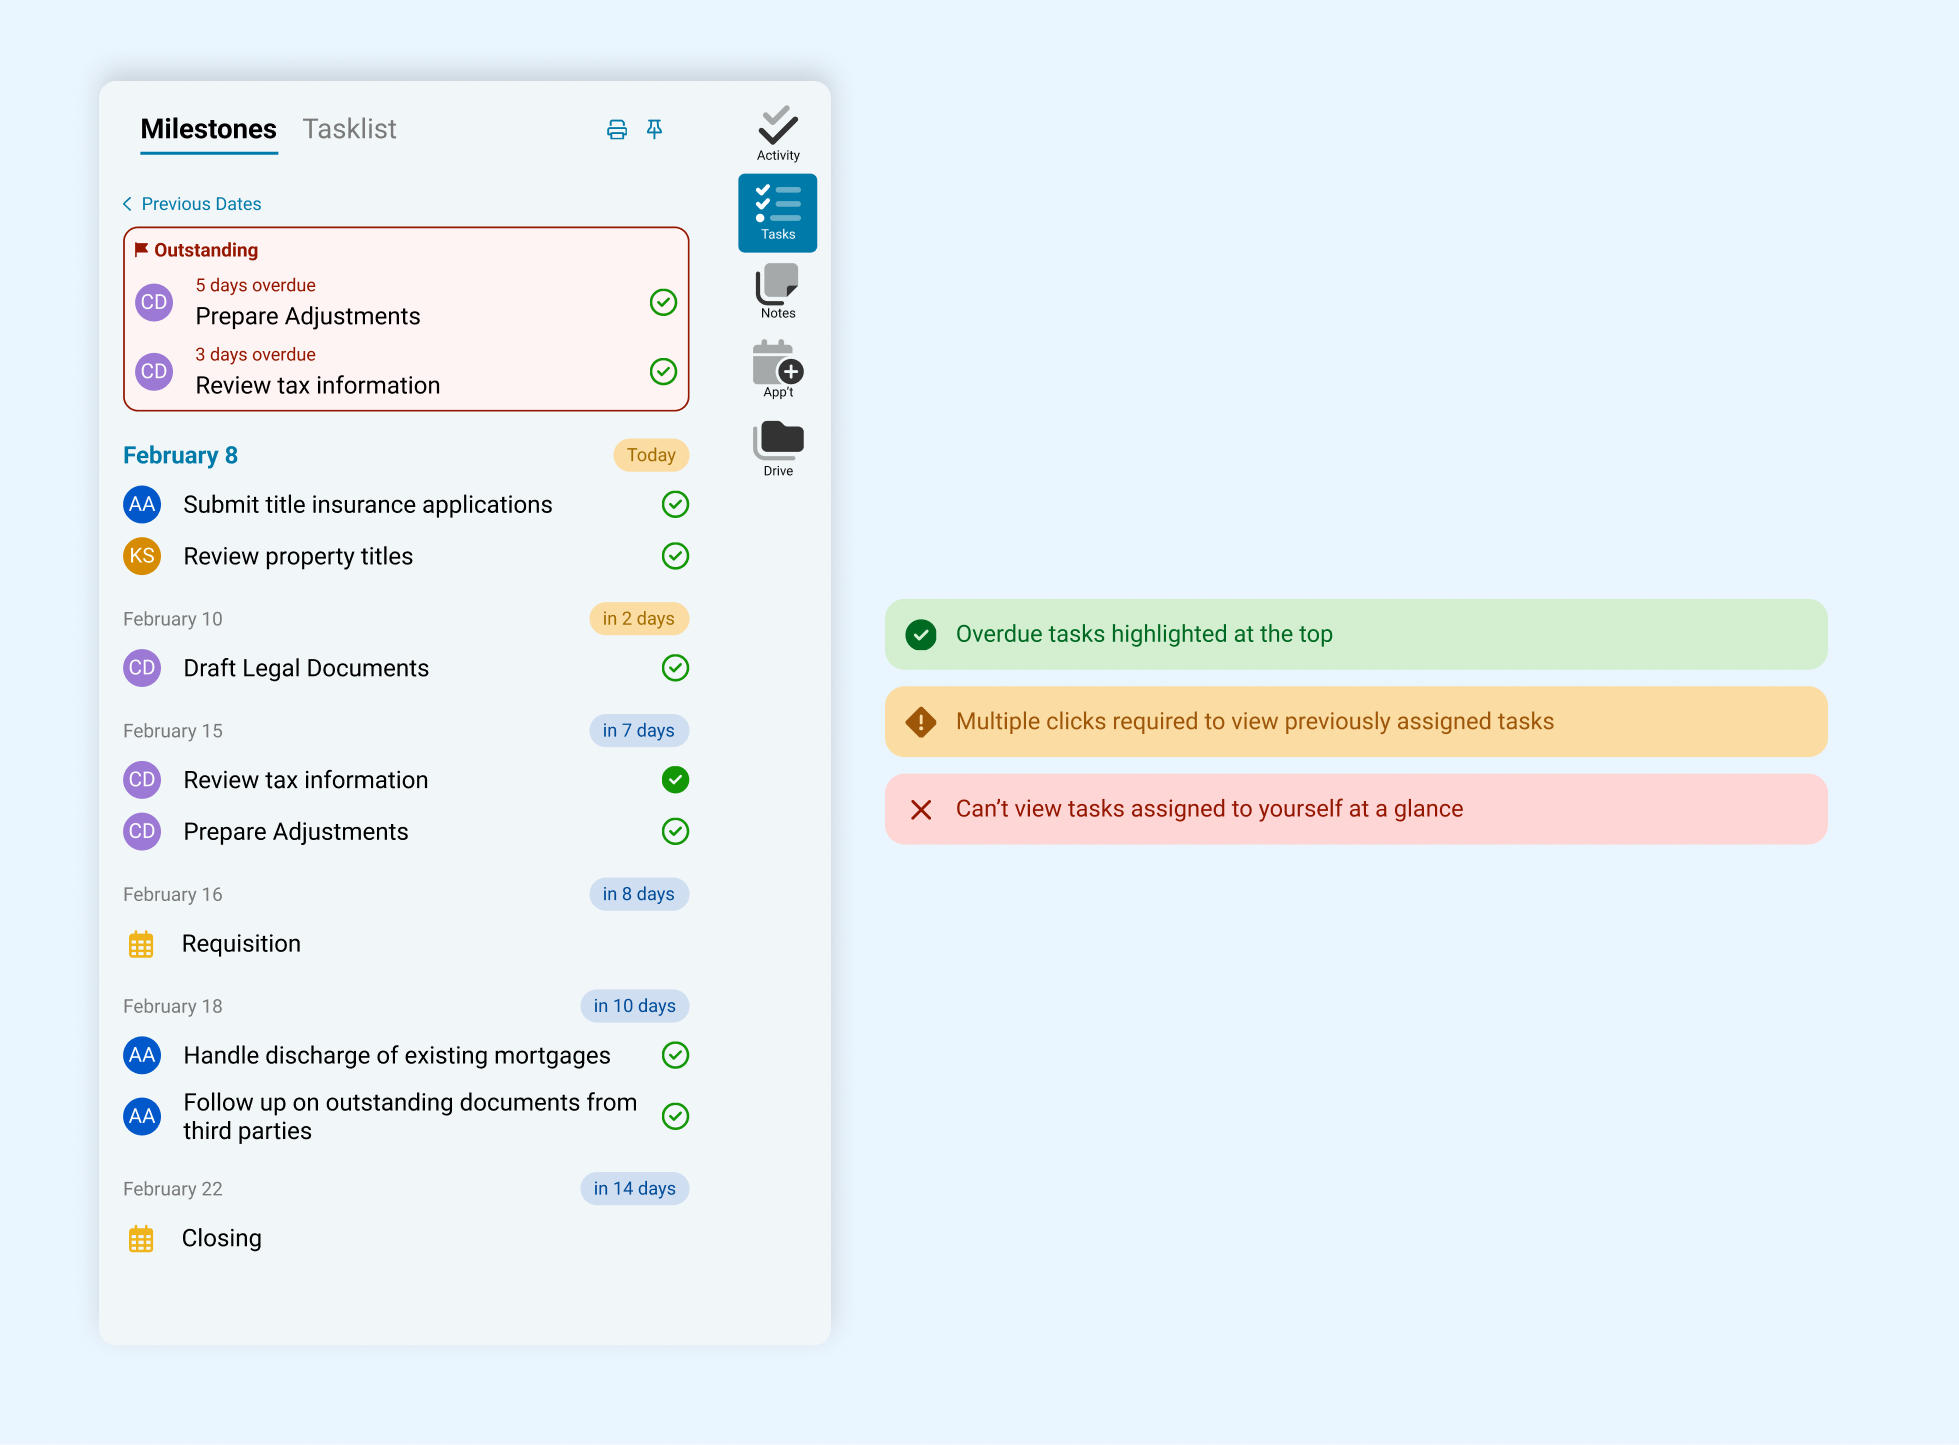Click the print icon

(x=617, y=129)
